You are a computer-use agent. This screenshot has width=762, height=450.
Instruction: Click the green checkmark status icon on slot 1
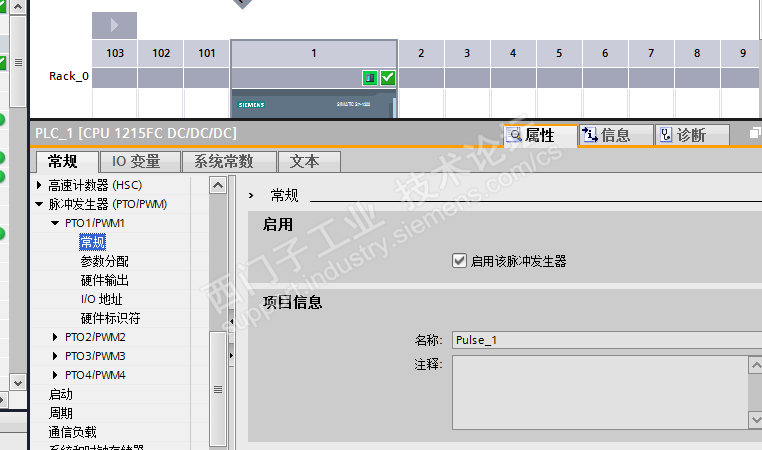388,78
